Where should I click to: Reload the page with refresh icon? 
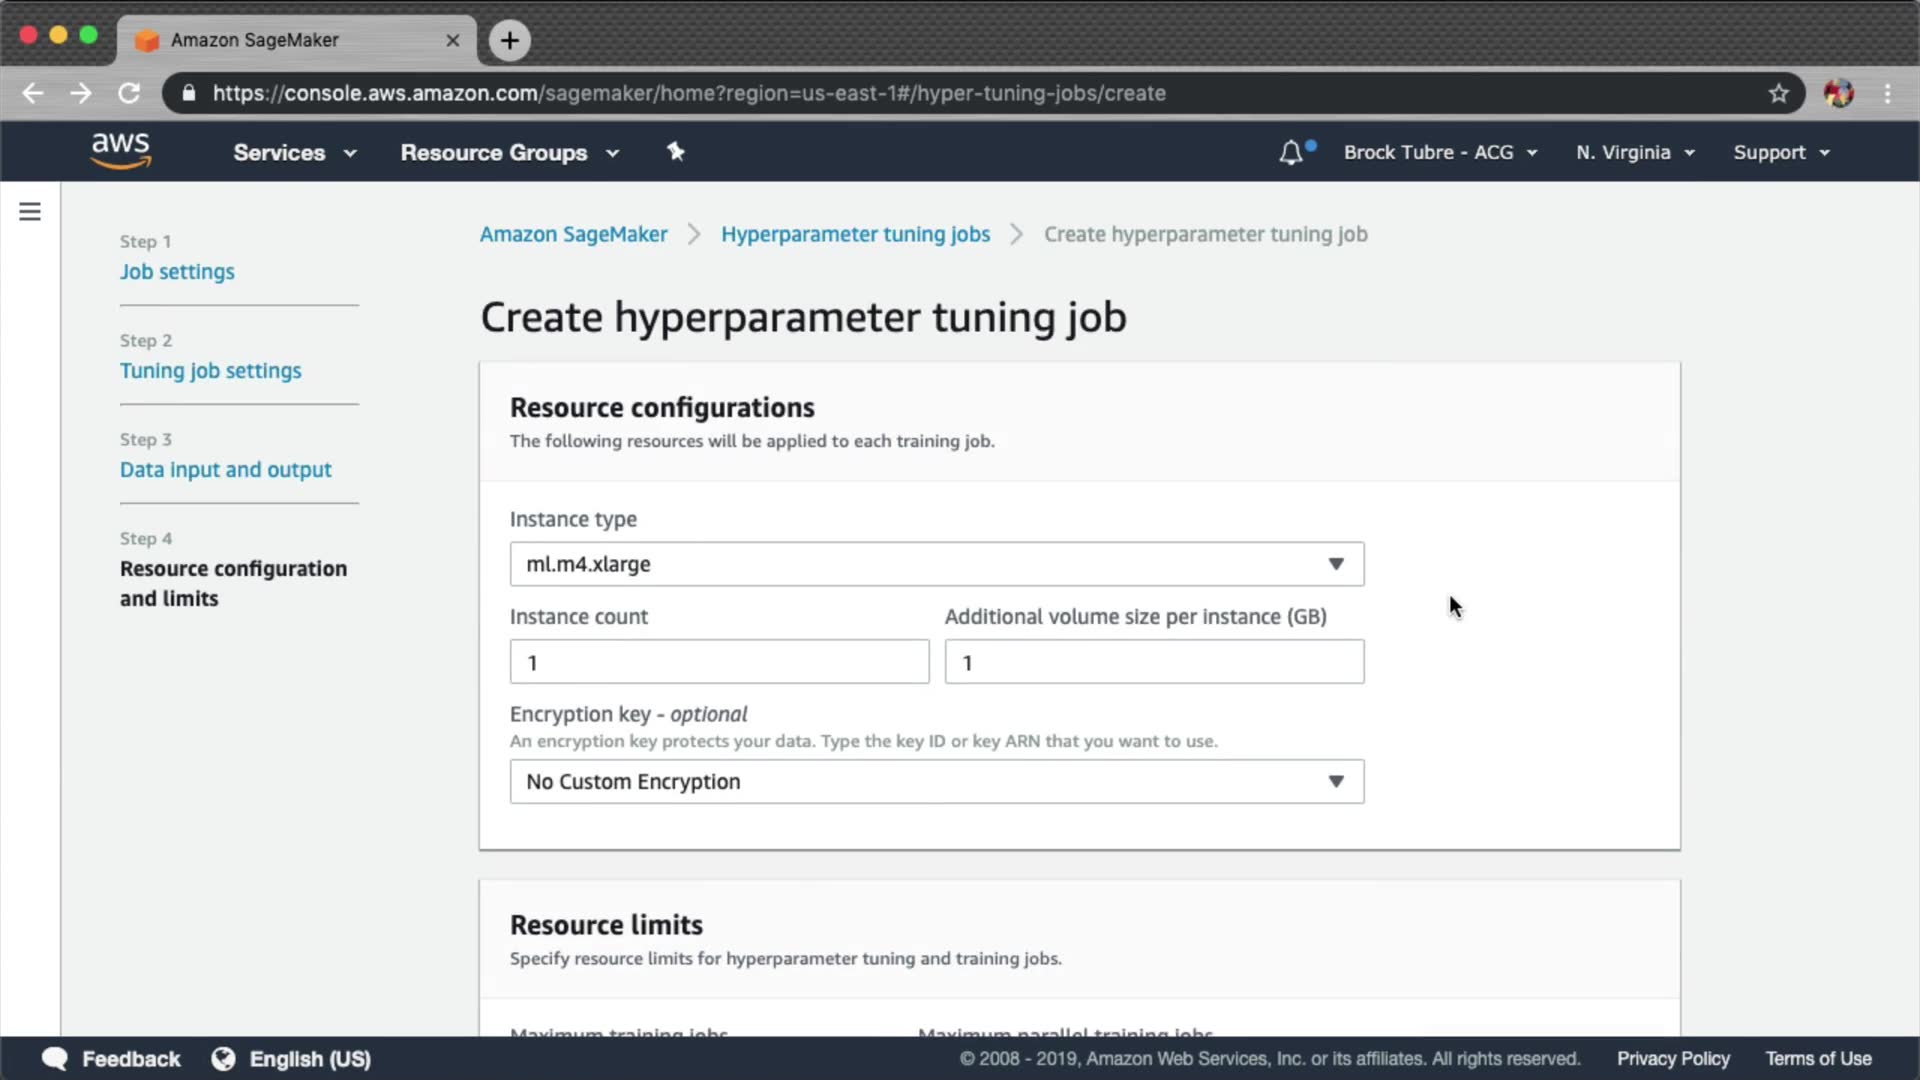[129, 93]
